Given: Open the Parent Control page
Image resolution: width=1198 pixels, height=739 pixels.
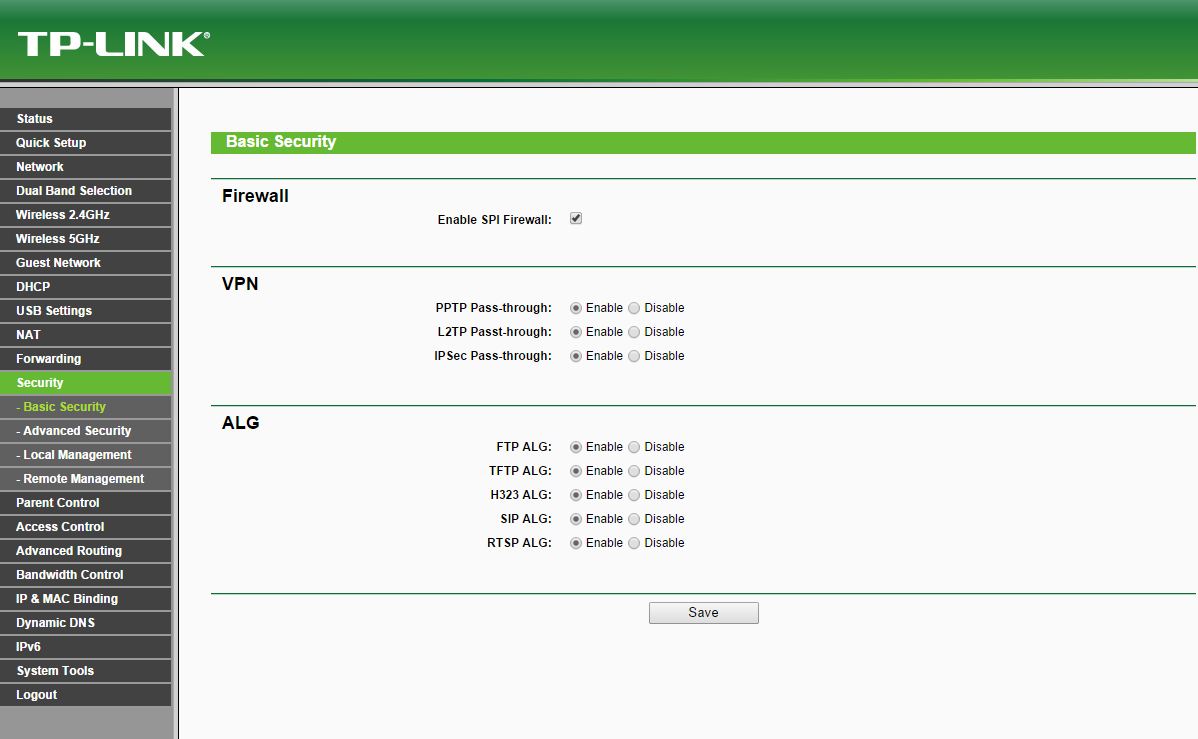Looking at the screenshot, I should (x=58, y=503).
